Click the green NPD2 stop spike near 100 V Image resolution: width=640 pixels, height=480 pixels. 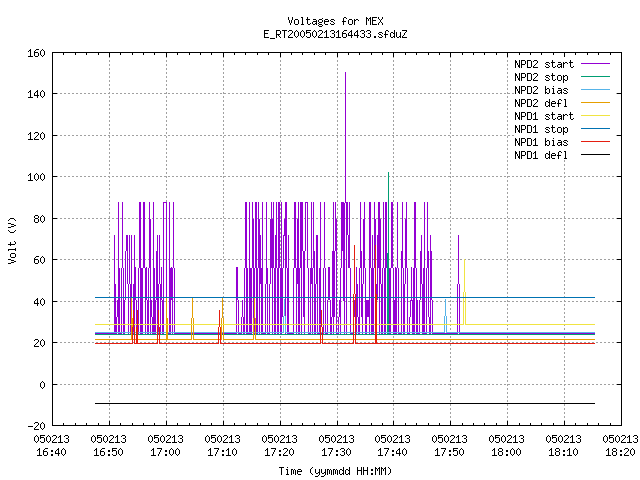(388, 212)
